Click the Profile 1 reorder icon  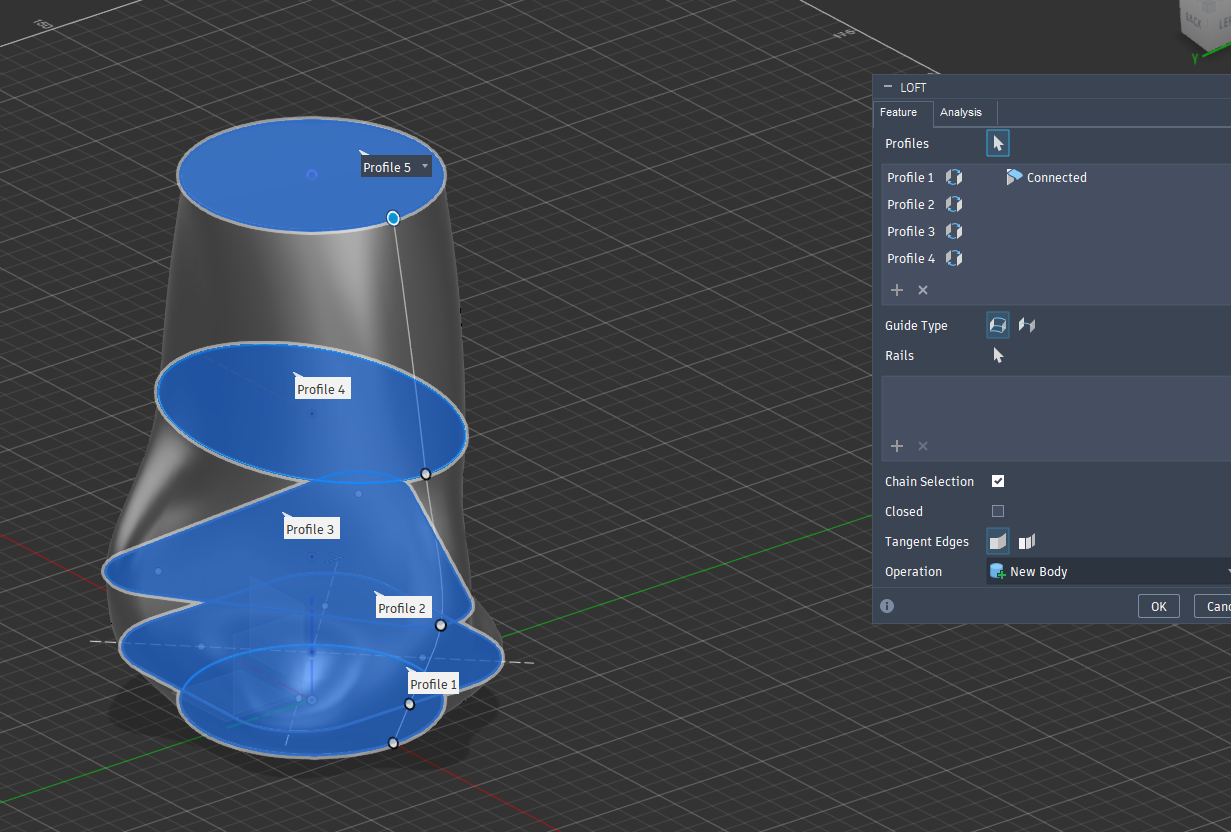coord(954,177)
